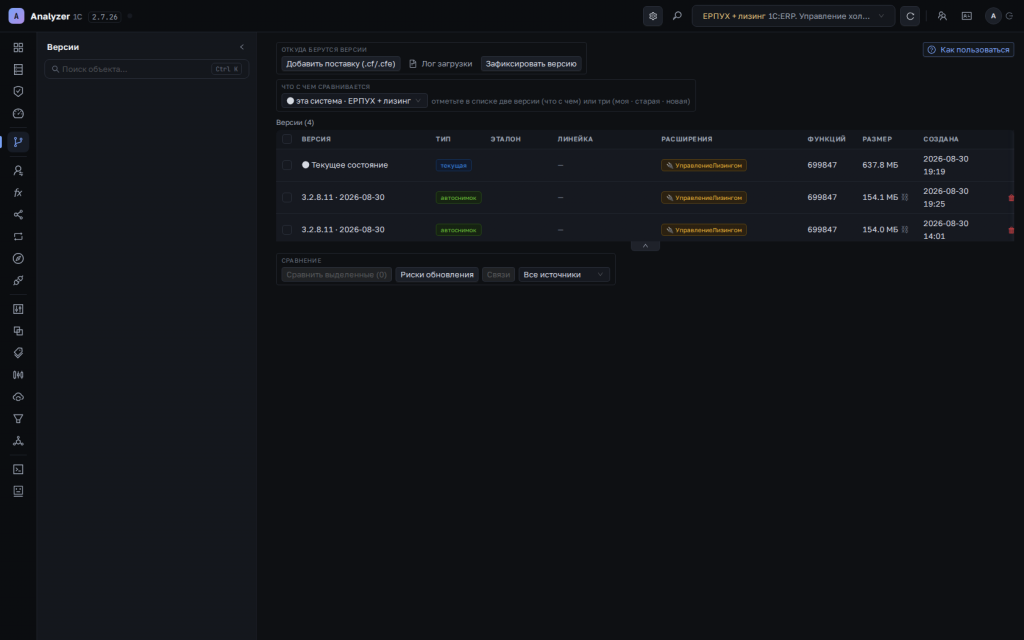Open the fx functions section in the sidebar
The width and height of the screenshot is (1024, 640).
point(18,193)
